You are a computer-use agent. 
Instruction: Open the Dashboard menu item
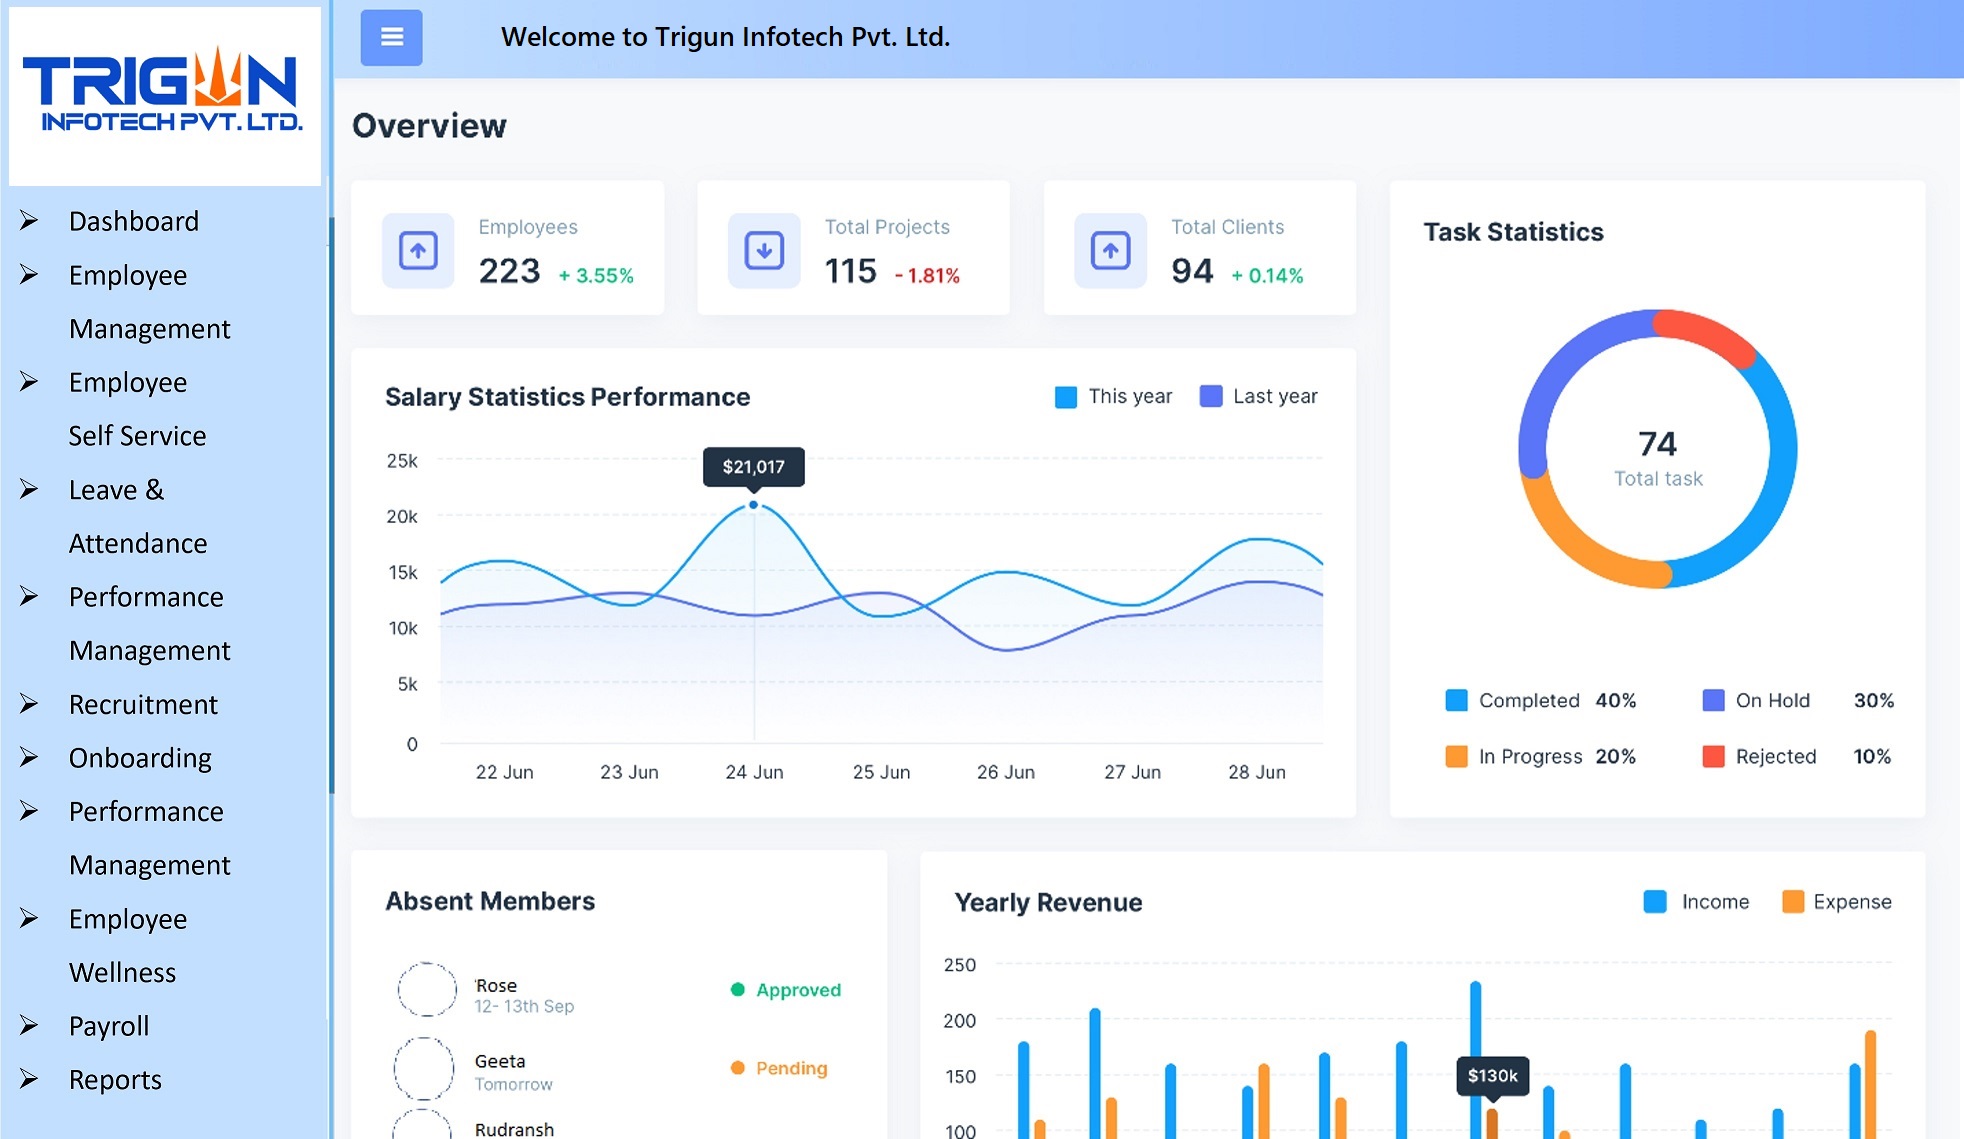[134, 221]
